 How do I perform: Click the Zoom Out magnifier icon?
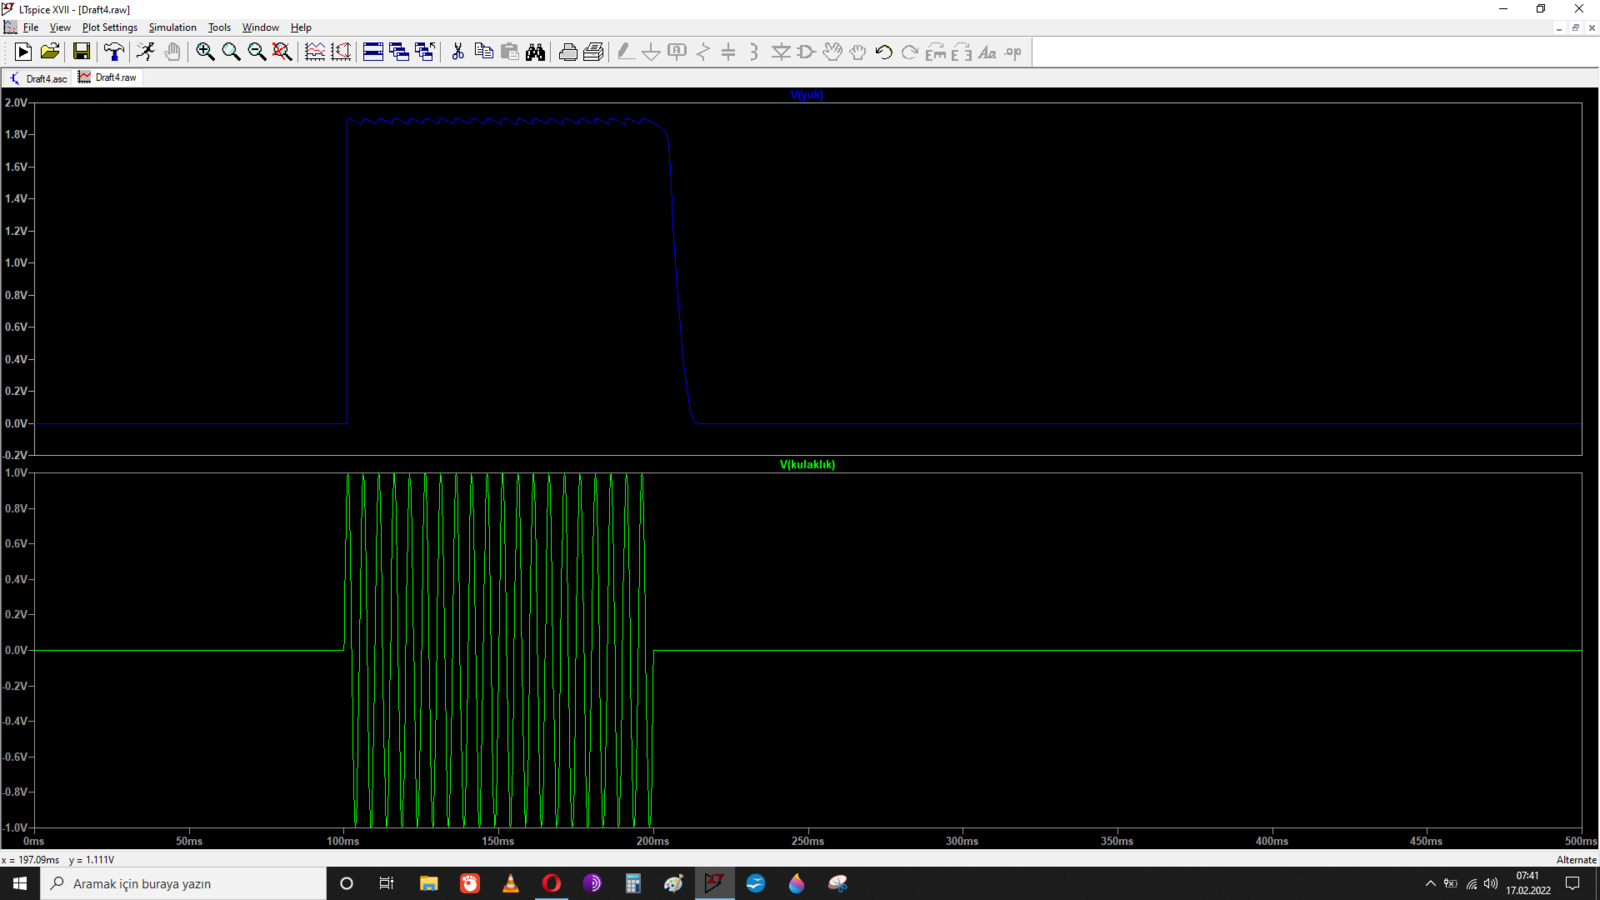(257, 52)
